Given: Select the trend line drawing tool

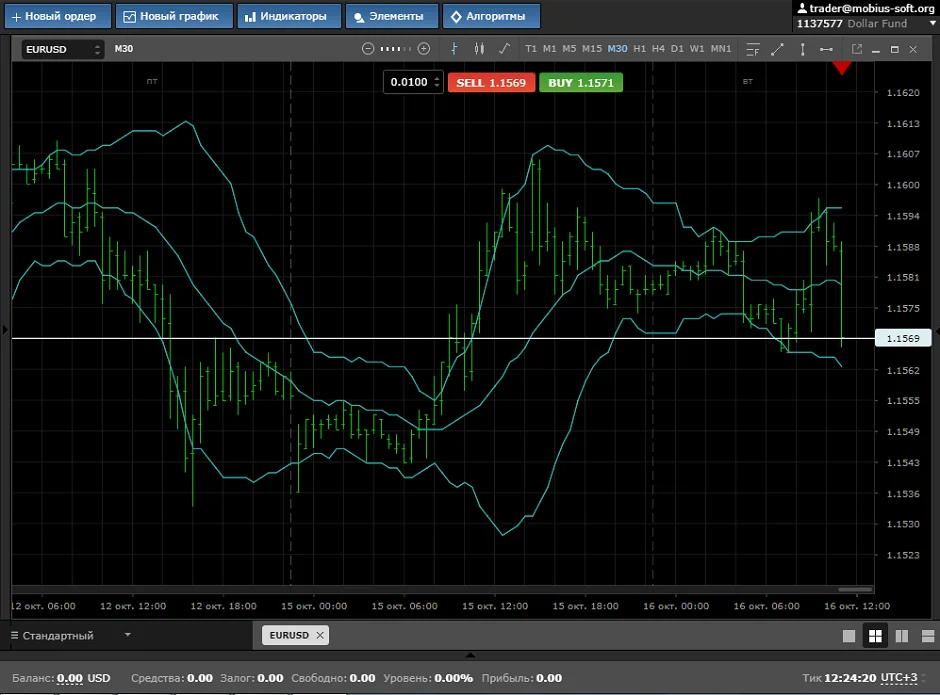Looking at the screenshot, I should pos(778,50).
